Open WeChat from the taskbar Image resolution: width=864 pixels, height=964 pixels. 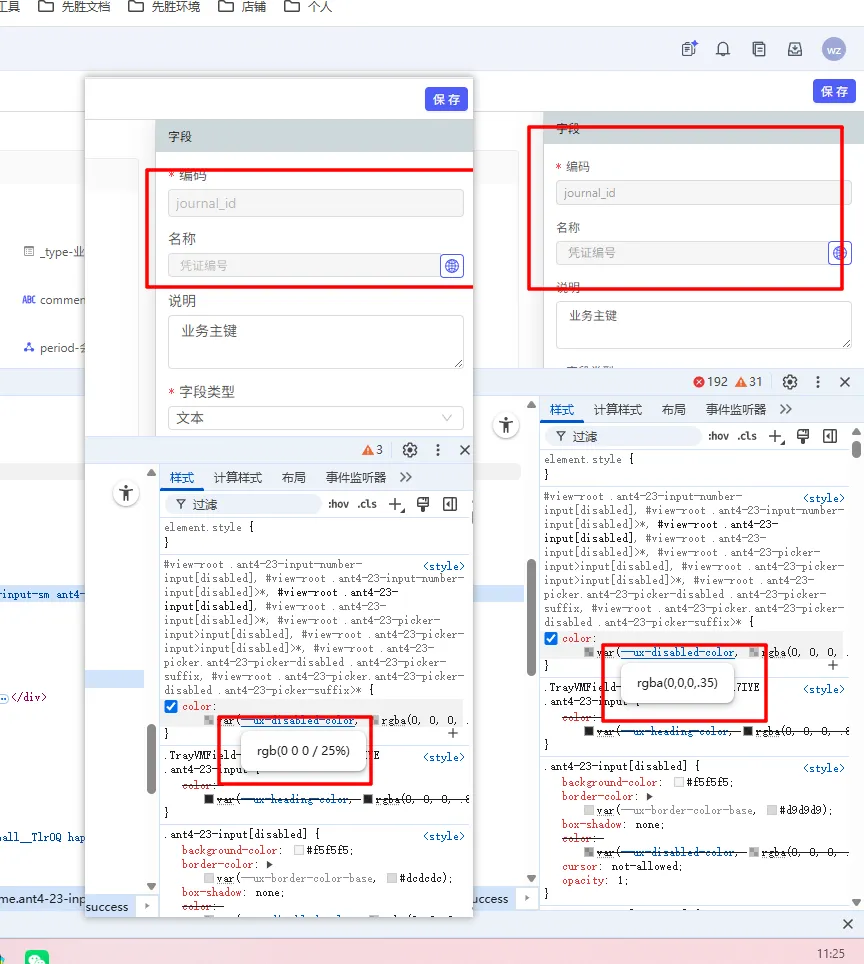(x=36, y=957)
